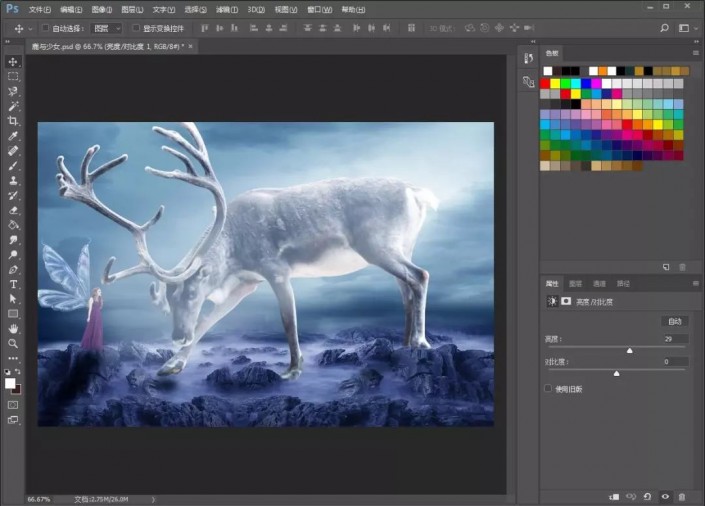Image resolution: width=705 pixels, height=506 pixels.
Task: Select the Dodge tool
Action: point(13,255)
